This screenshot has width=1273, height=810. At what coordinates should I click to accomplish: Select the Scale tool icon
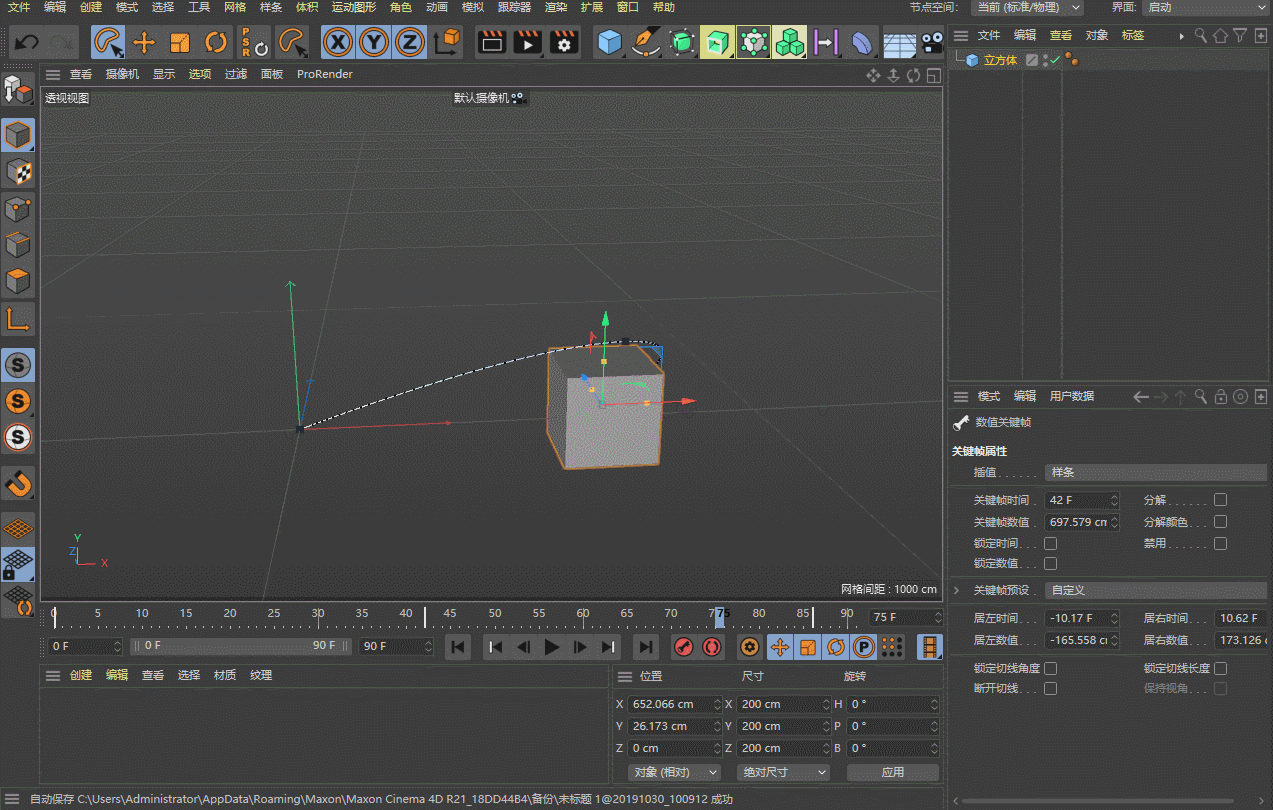point(180,42)
